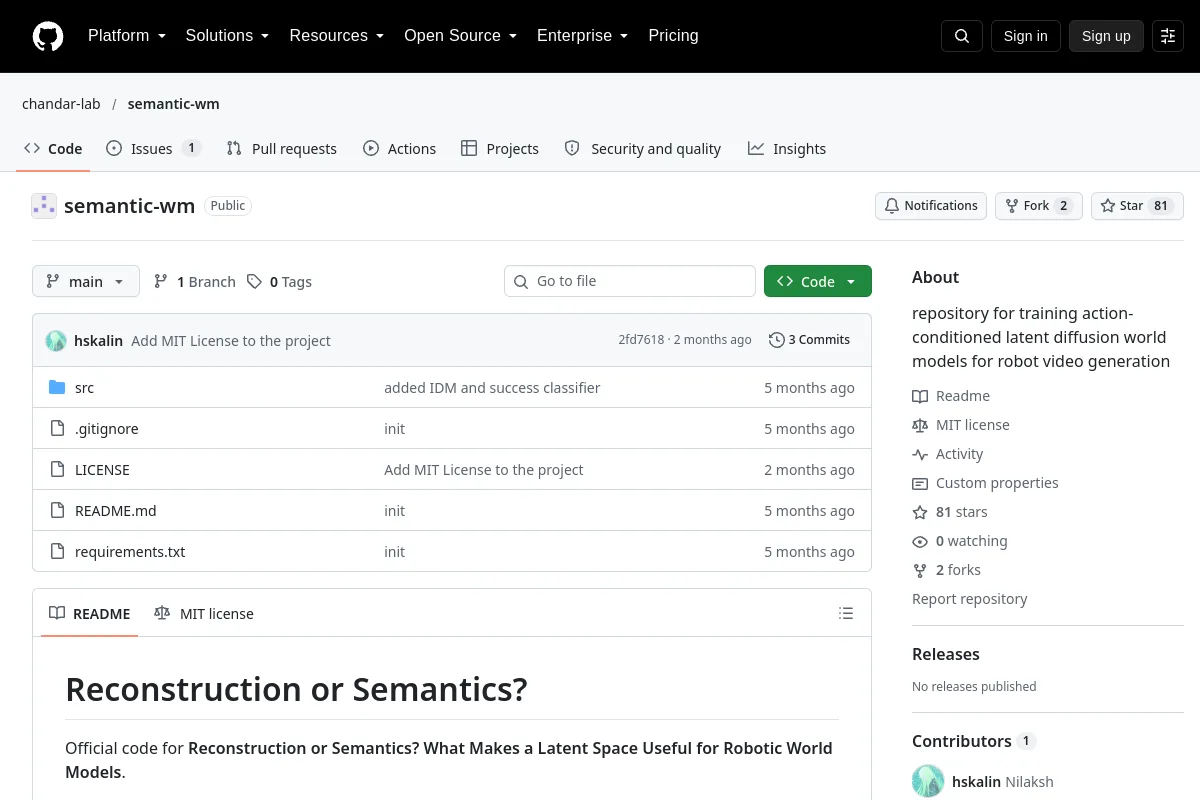1200x800 pixels.
Task: Expand the Resources menu
Action: click(337, 36)
